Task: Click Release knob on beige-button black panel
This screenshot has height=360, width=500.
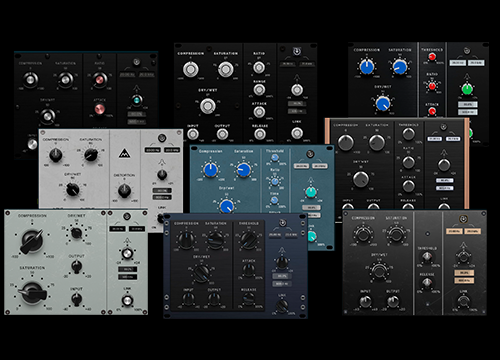Action: (x=427, y=283)
